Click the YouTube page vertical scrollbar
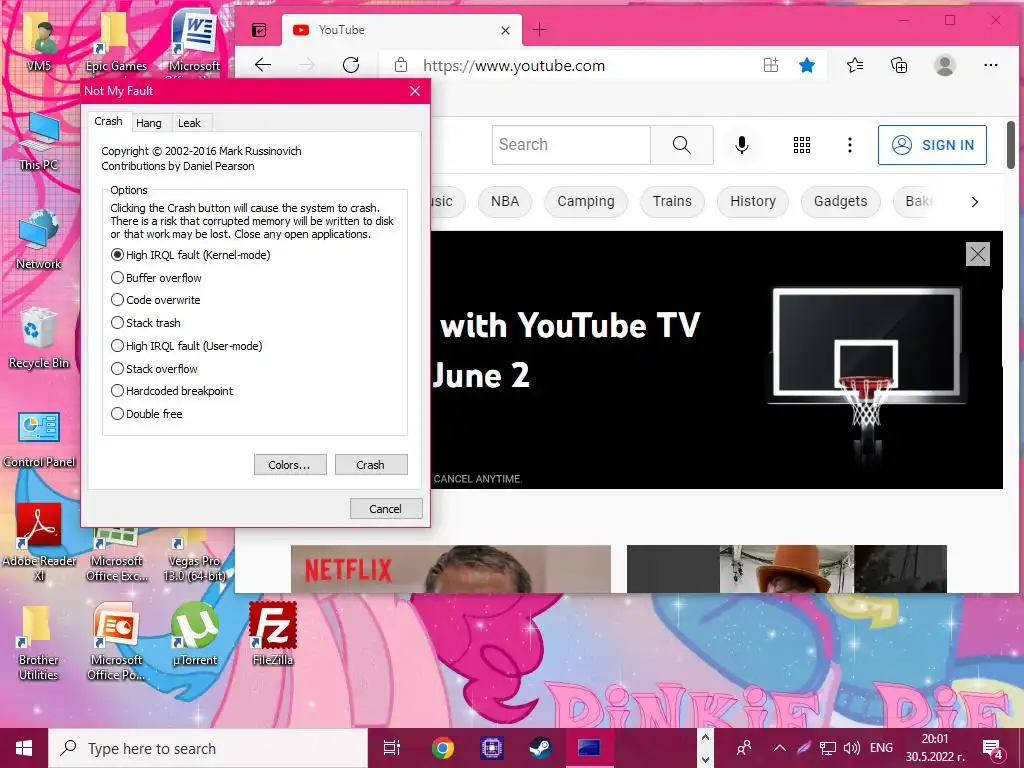The width and height of the screenshot is (1024, 768). tap(1011, 144)
